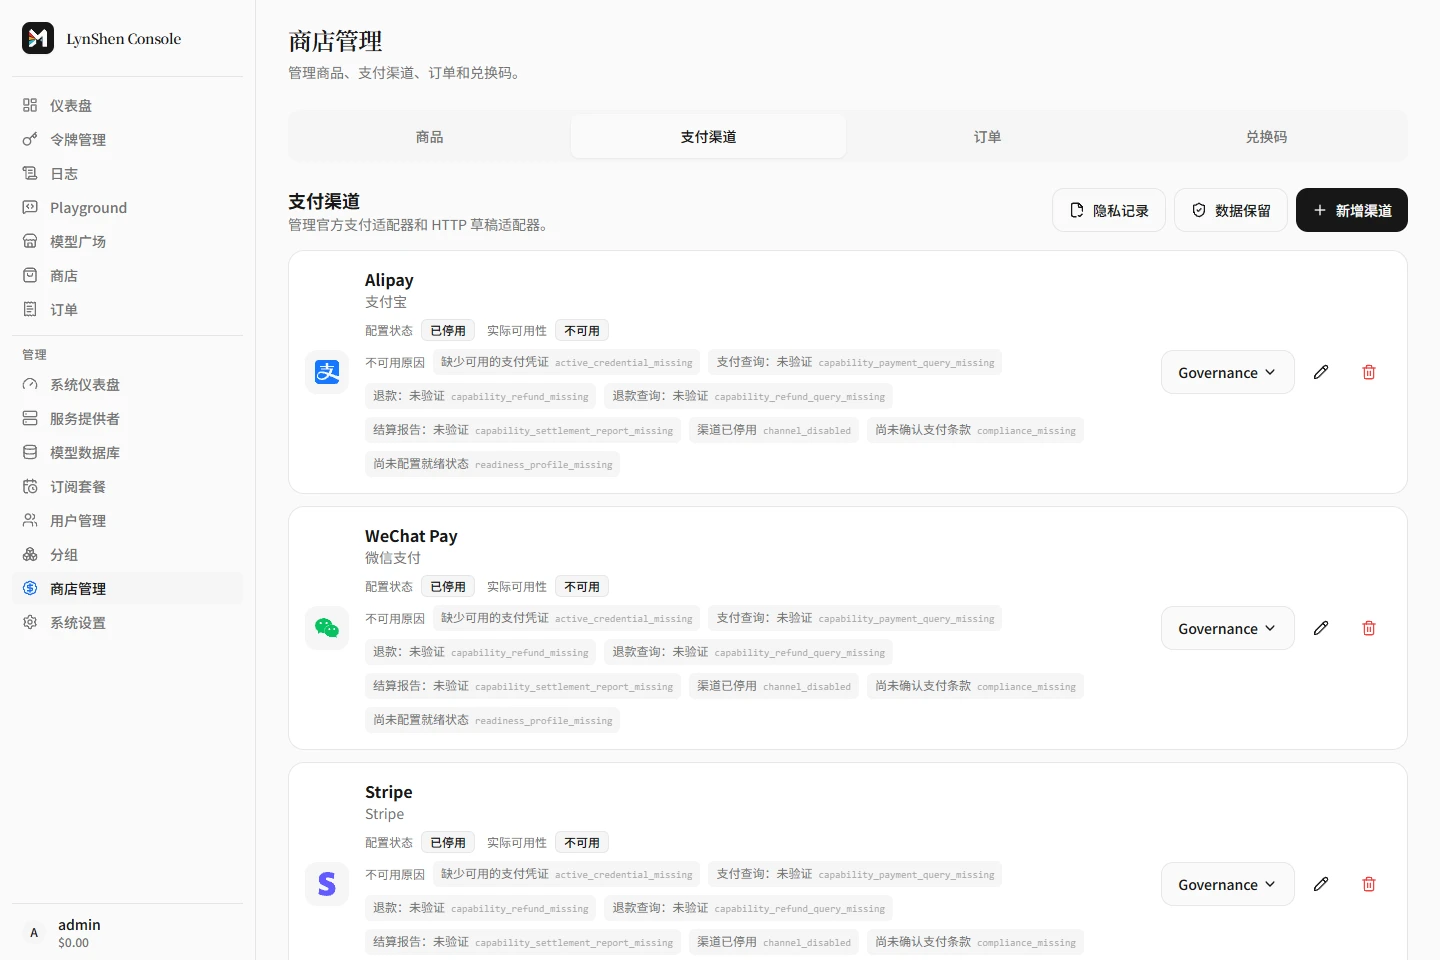This screenshot has width=1440, height=960.
Task: Expand the Governance dropdown for Alipay
Action: pyautogui.click(x=1227, y=372)
